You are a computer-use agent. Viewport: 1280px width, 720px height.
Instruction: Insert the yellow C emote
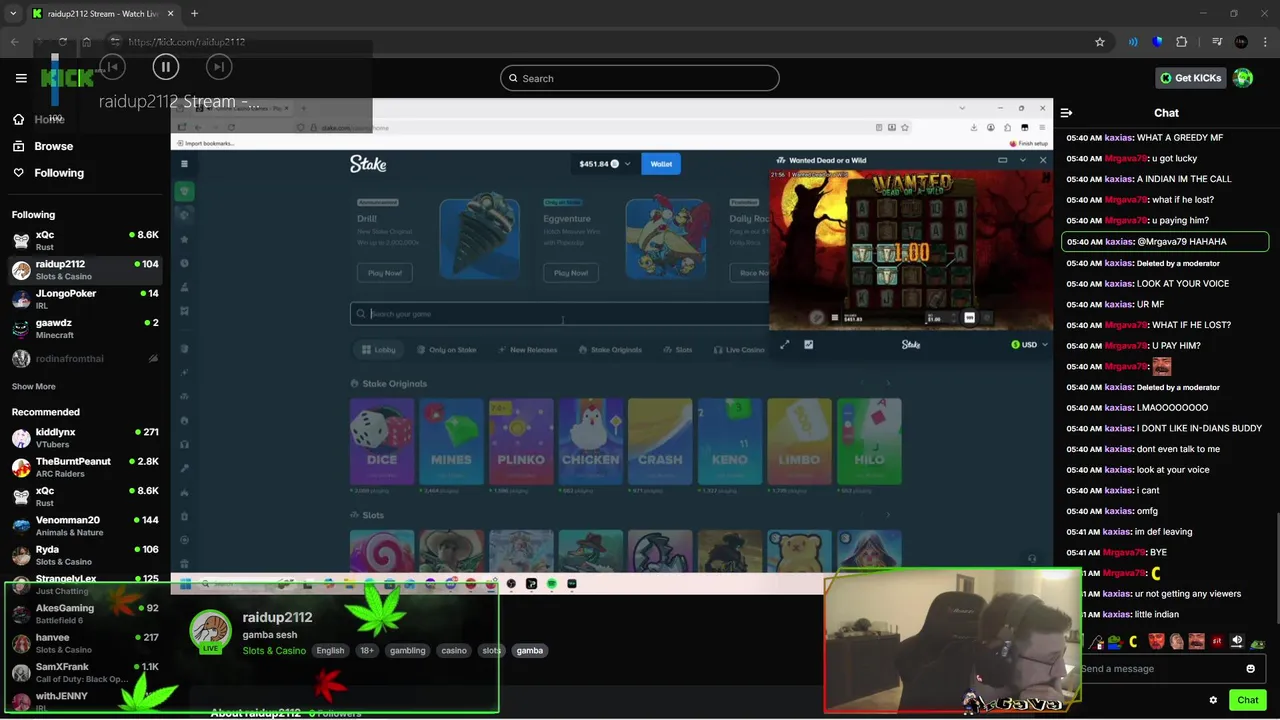[x=1134, y=642]
